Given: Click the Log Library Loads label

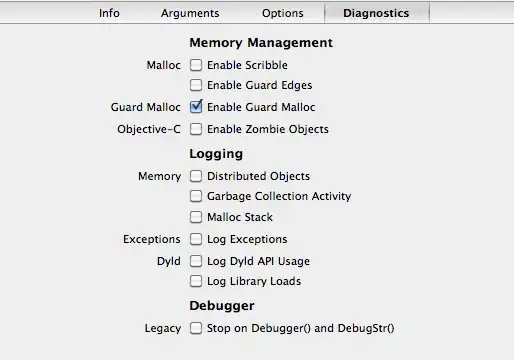Looking at the screenshot, I should click(254, 281).
